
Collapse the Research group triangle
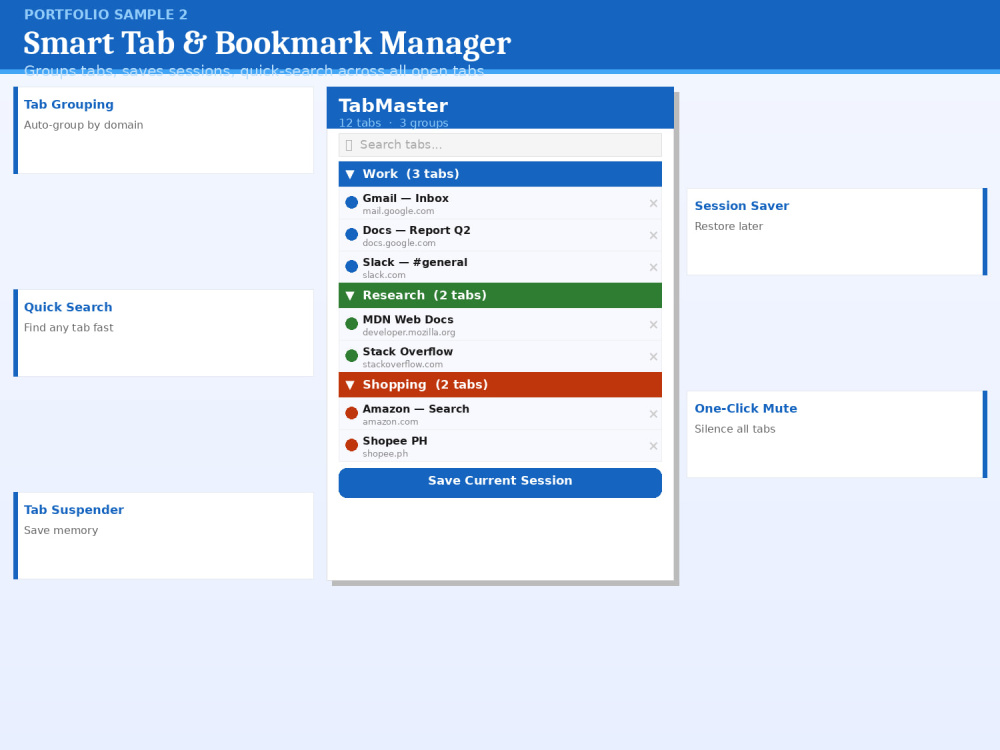(x=349, y=295)
